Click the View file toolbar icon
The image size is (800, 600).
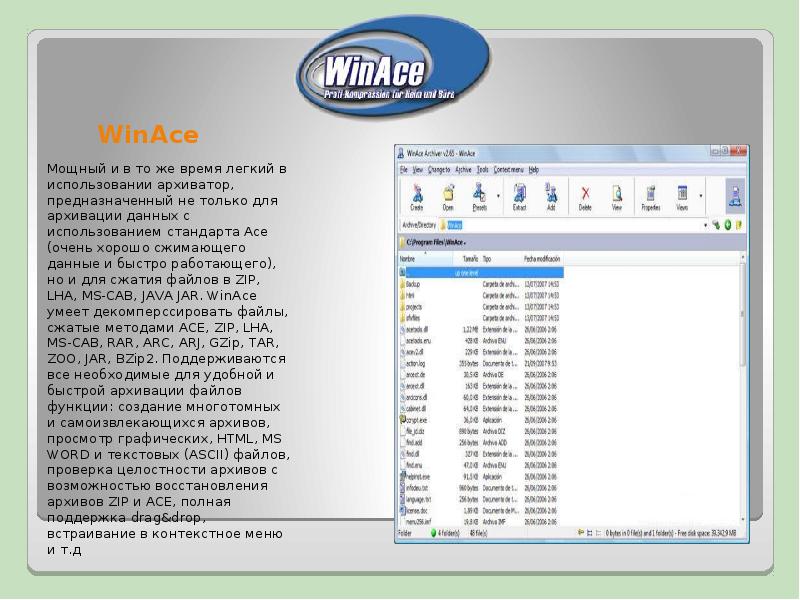(x=617, y=195)
